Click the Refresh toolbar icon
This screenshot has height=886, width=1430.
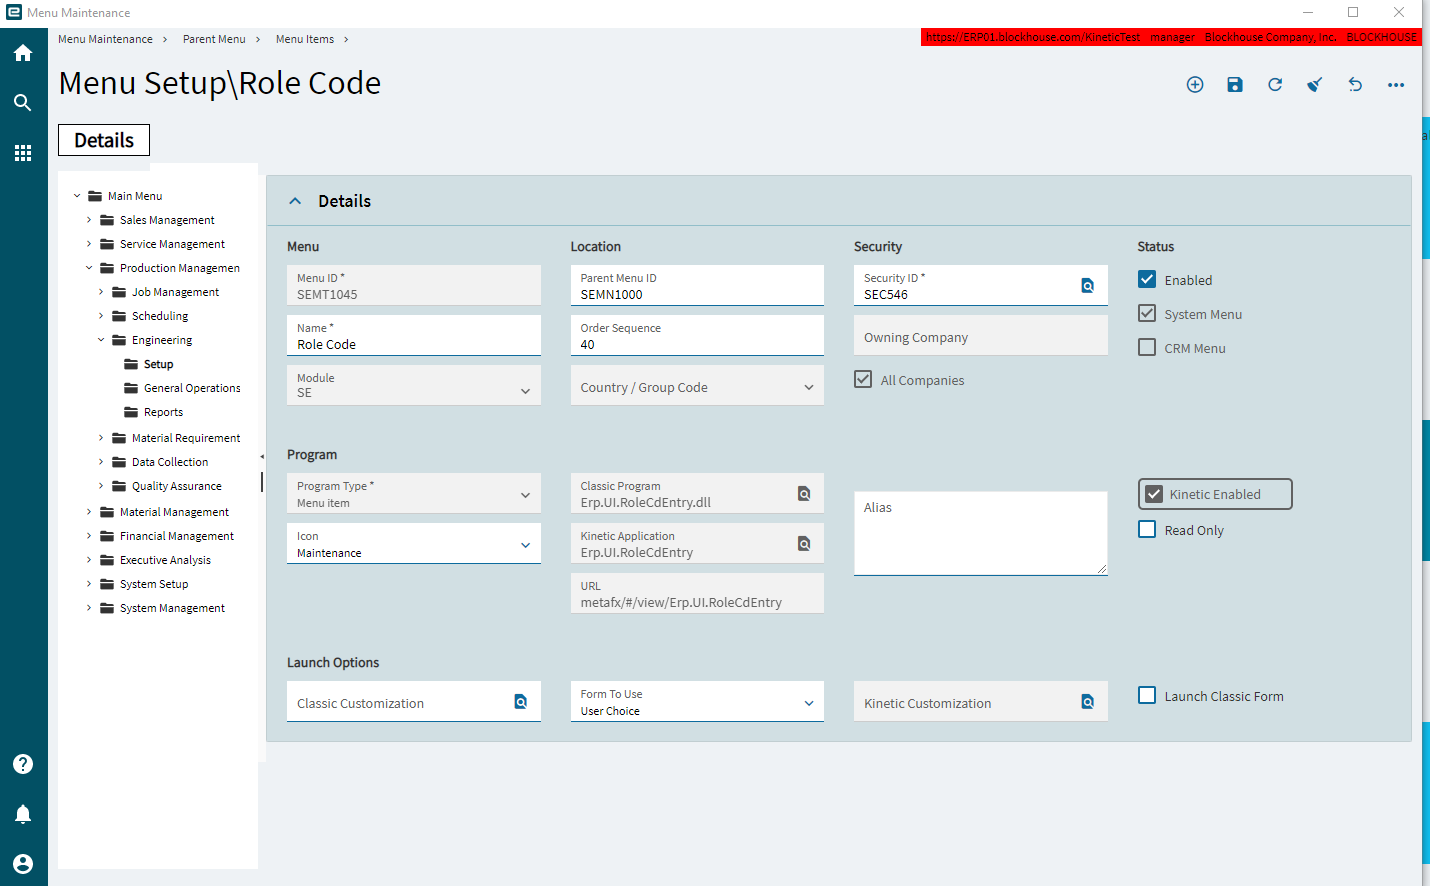pyautogui.click(x=1275, y=85)
